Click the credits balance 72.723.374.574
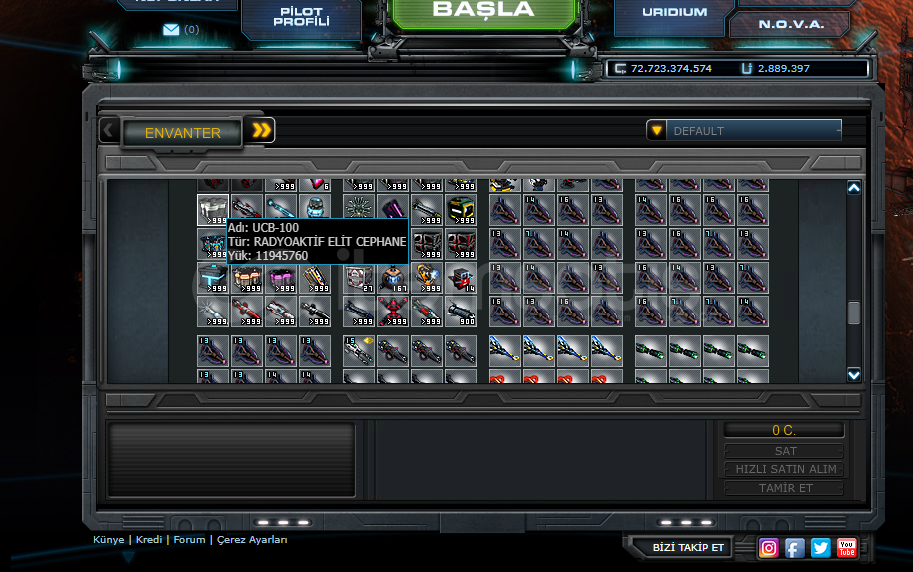913x572 pixels. (x=671, y=68)
